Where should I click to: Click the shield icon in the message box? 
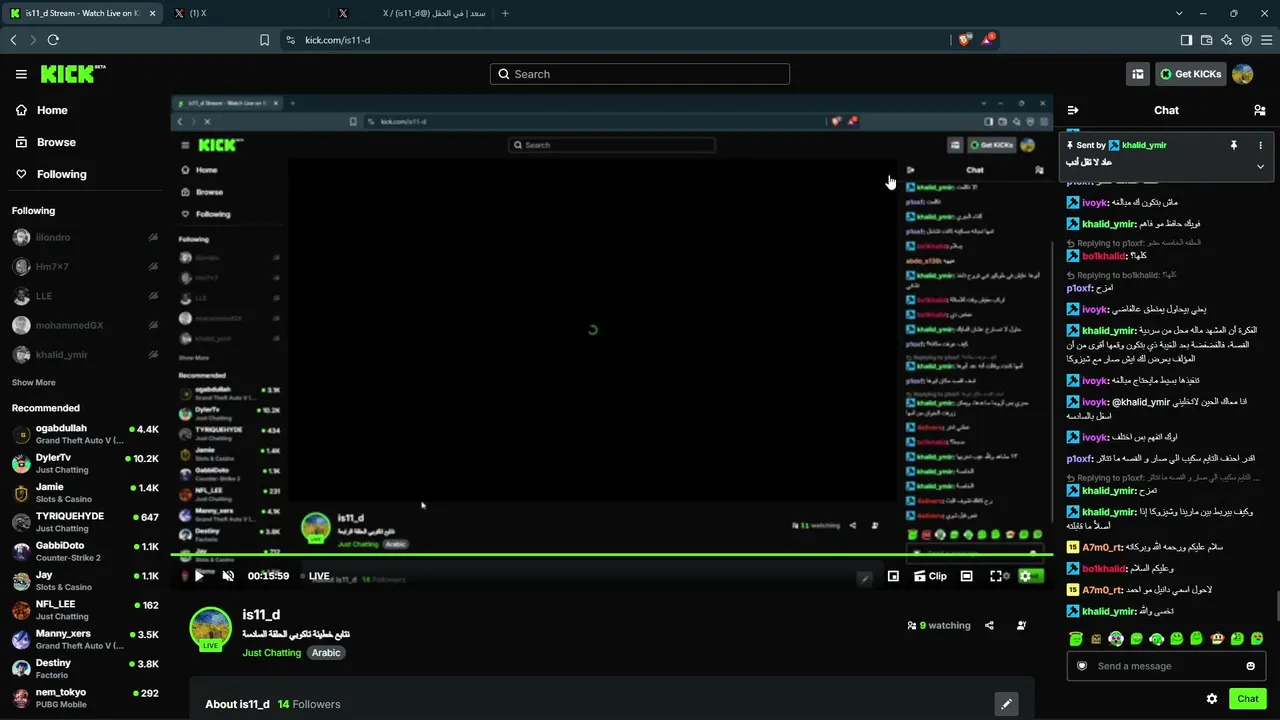(1081, 666)
